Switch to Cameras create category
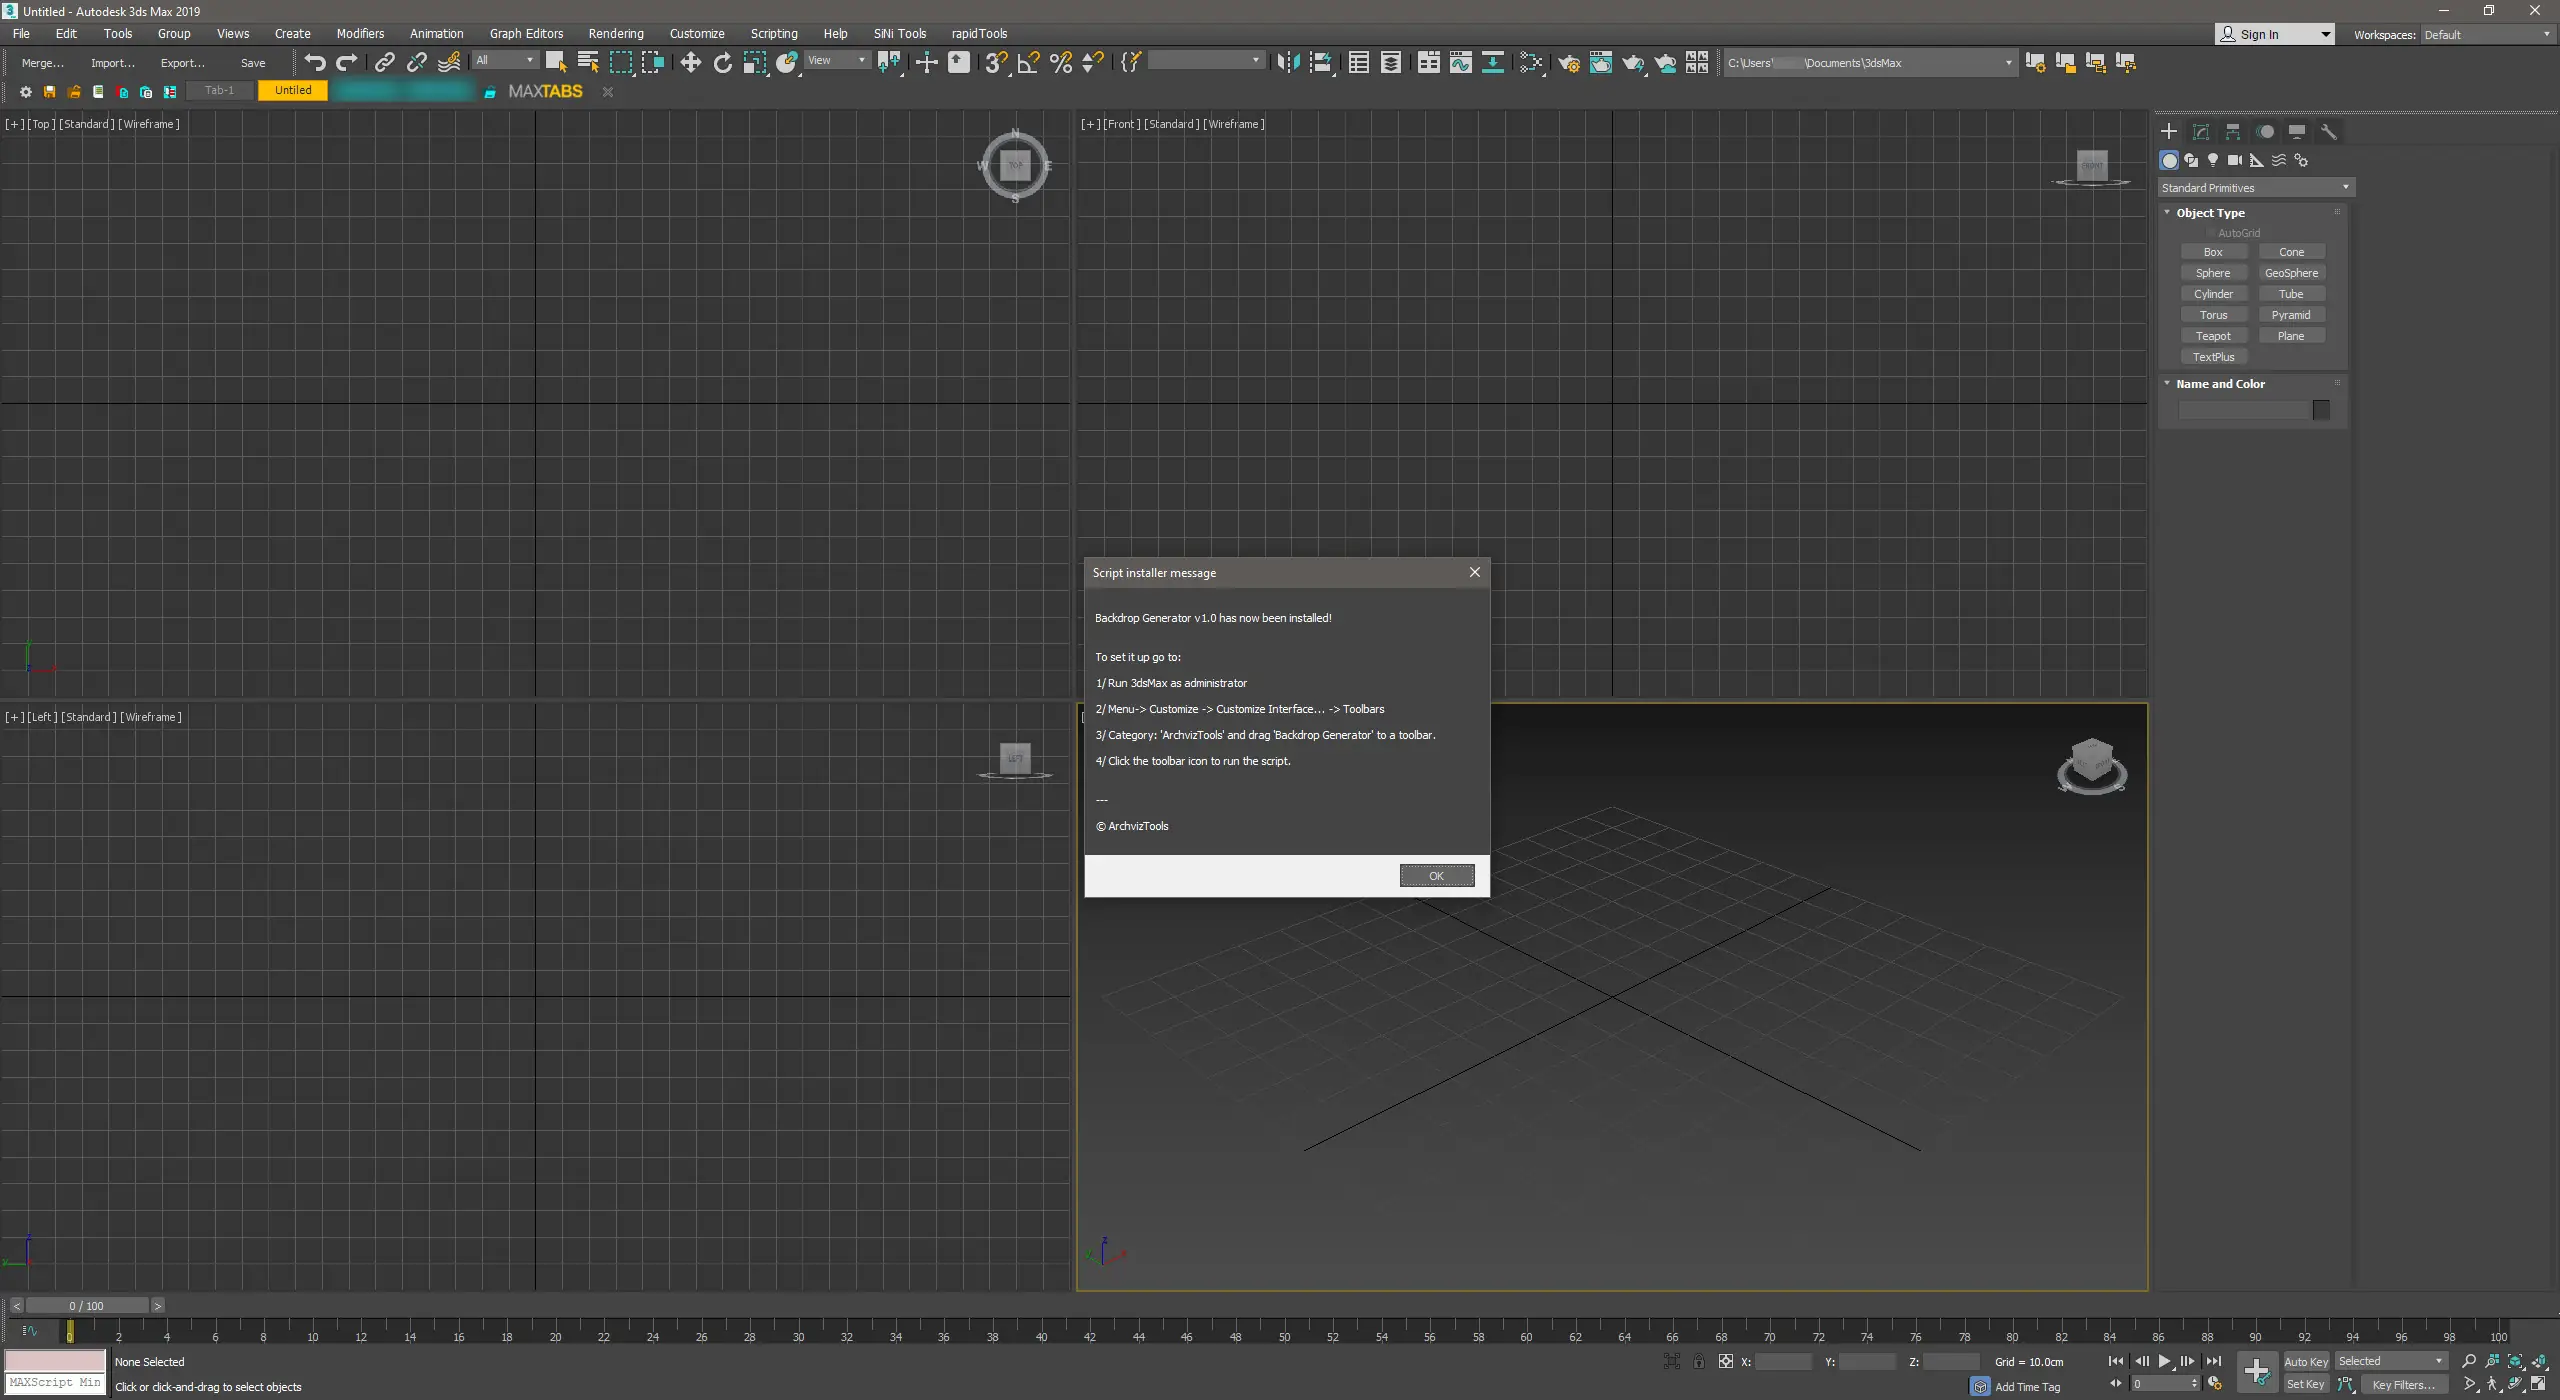Image resolution: width=2560 pixels, height=1400 pixels. coord(2235,160)
